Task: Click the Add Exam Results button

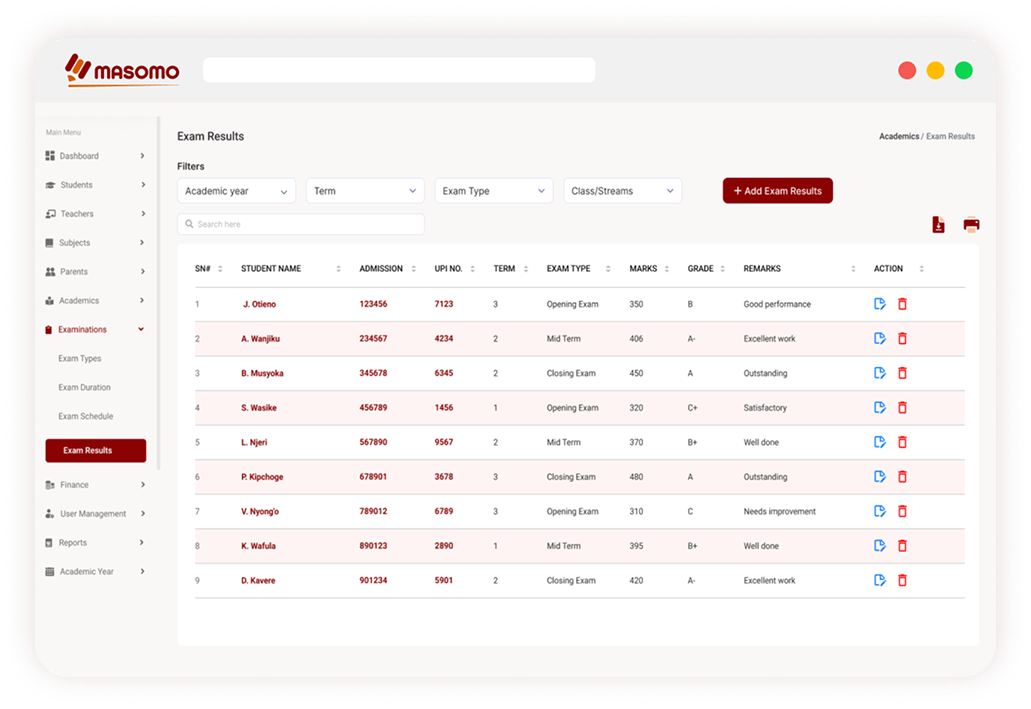Action: coord(777,191)
